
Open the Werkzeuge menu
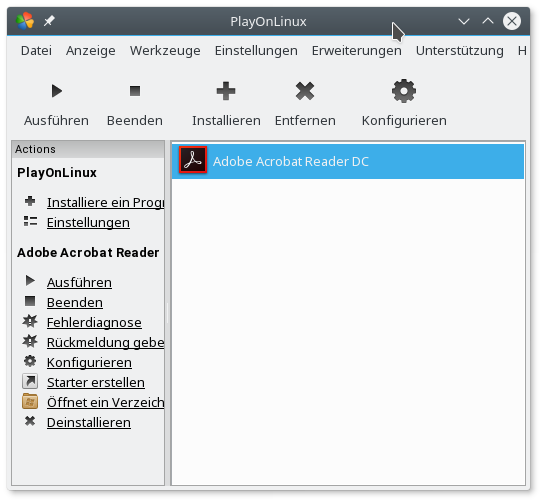click(x=165, y=51)
